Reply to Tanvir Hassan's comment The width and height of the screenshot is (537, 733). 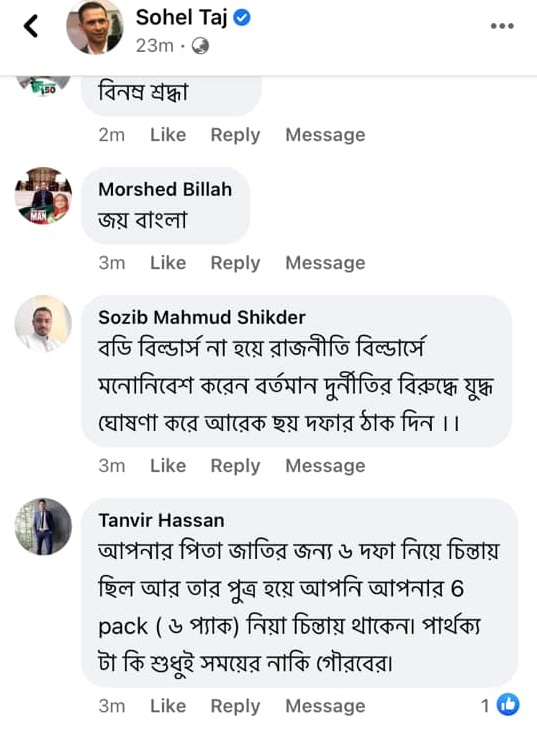coord(235,706)
